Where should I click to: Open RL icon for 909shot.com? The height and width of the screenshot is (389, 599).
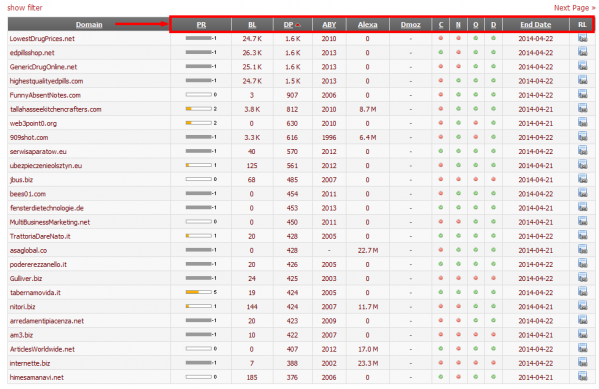pyautogui.click(x=583, y=137)
